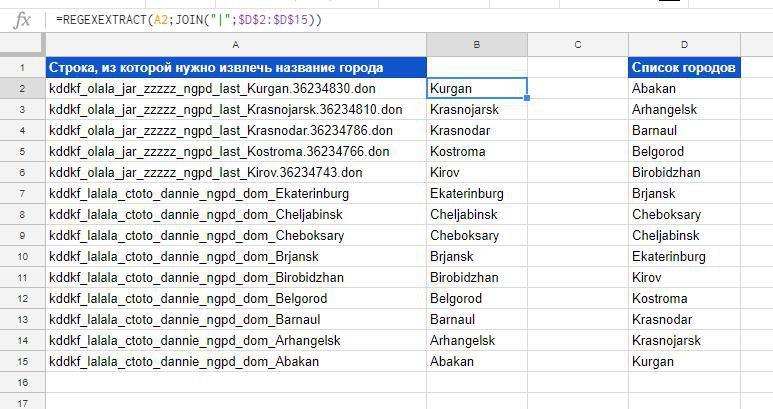Select cell B3 containing Krasnojarsk
Image resolution: width=773 pixels, height=409 pixels.
point(477,109)
